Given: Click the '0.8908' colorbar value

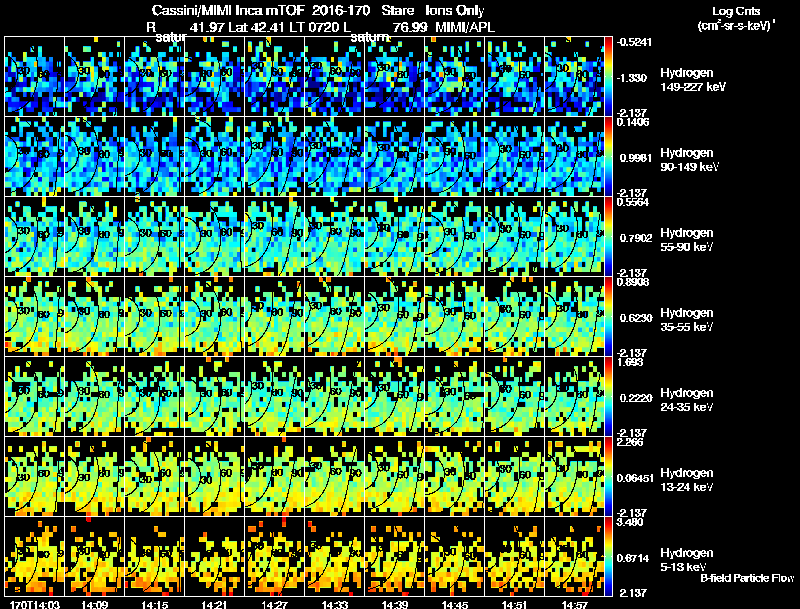Looking at the screenshot, I should point(633,282).
